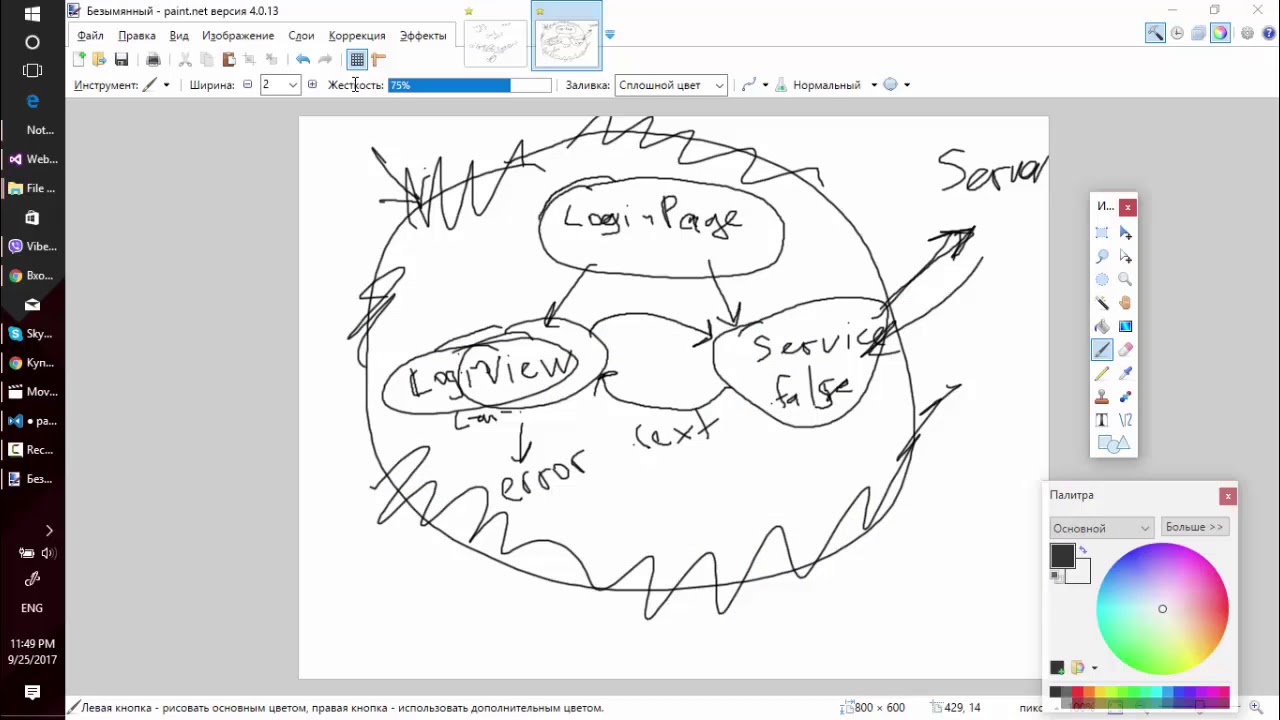This screenshot has height=720, width=1280.
Task: Select the Clone Stamp tool
Action: (x=1102, y=397)
